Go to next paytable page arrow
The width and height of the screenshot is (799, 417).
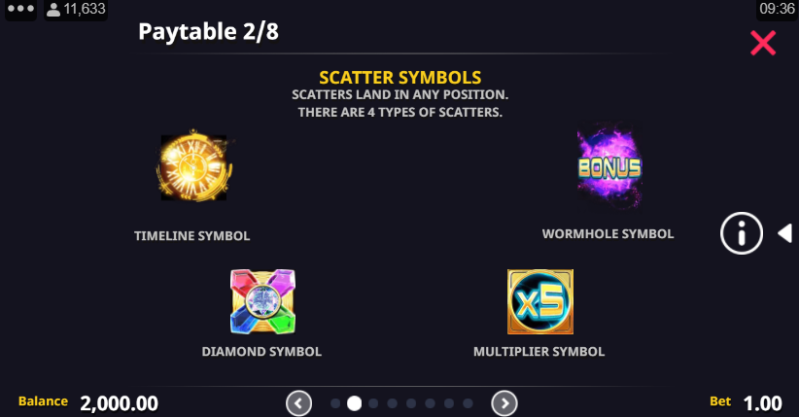tap(504, 404)
